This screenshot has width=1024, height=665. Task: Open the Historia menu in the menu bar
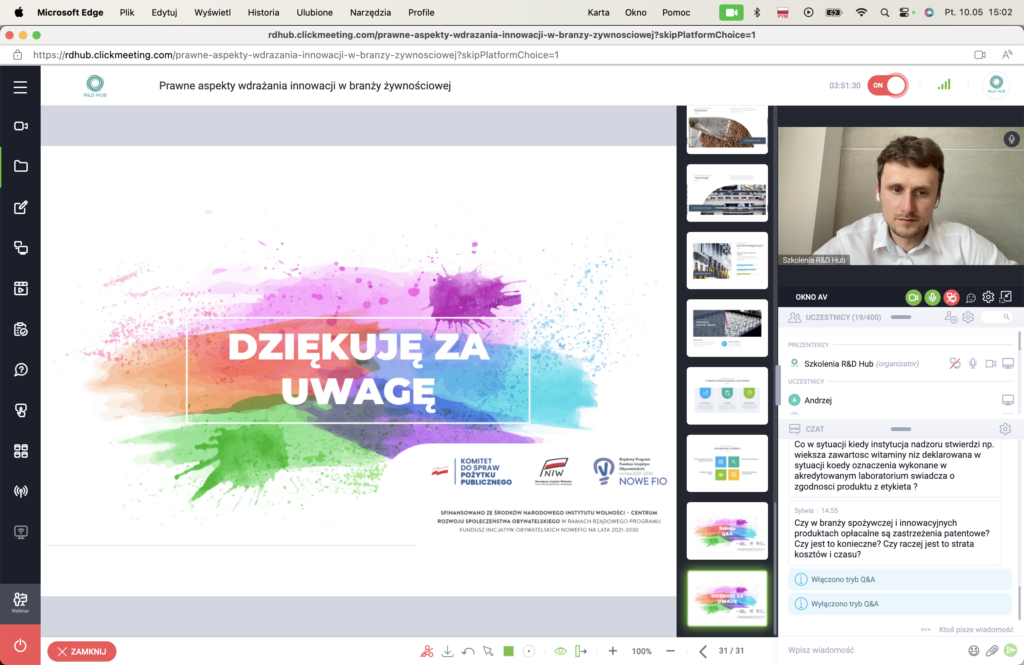point(263,12)
